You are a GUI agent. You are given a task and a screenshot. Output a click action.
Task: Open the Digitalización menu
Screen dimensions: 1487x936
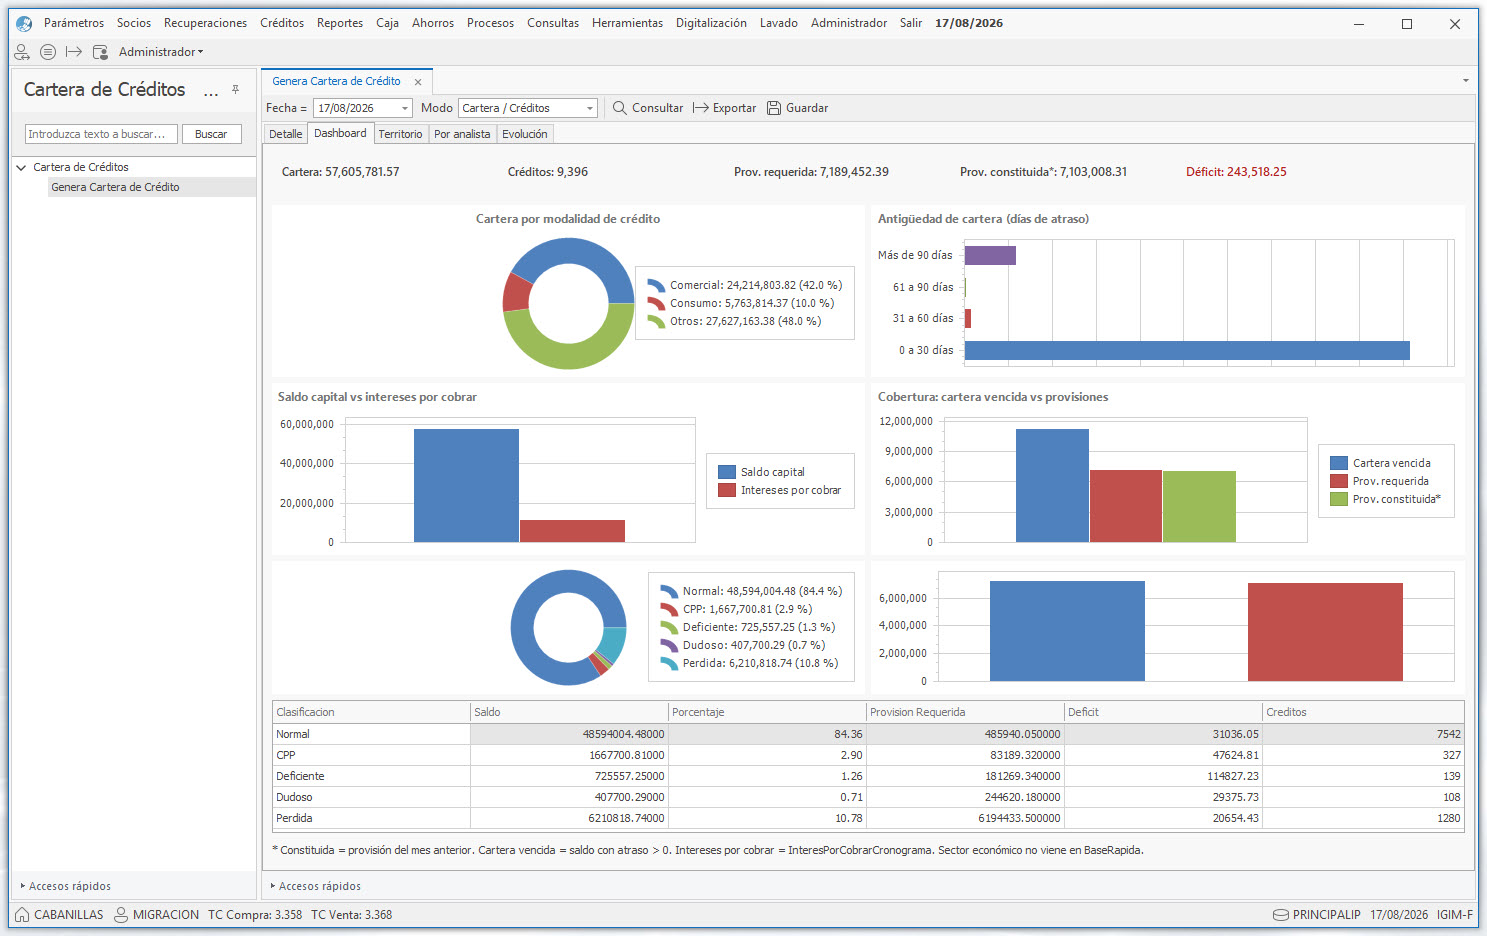click(711, 23)
